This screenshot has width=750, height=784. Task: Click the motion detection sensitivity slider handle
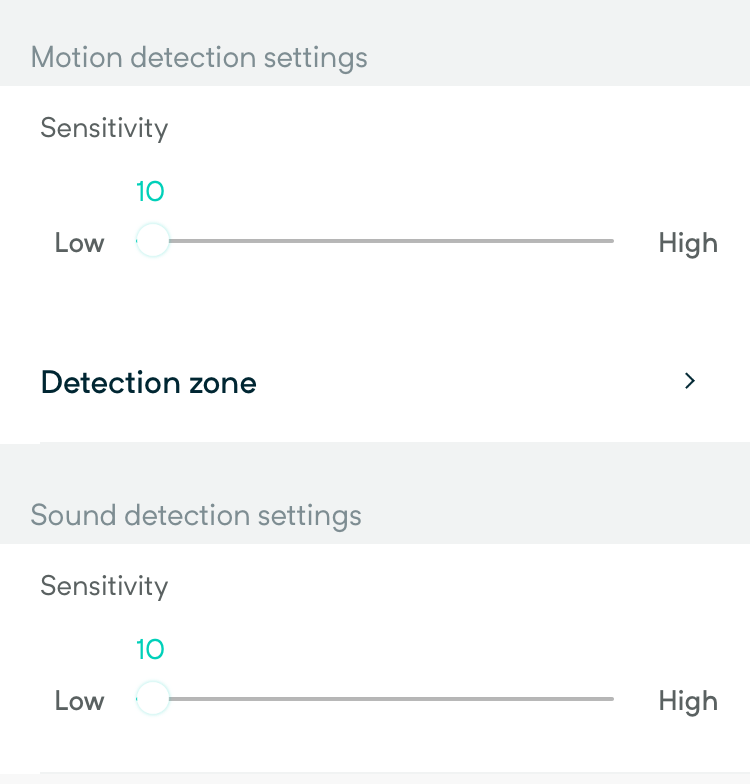tap(152, 241)
